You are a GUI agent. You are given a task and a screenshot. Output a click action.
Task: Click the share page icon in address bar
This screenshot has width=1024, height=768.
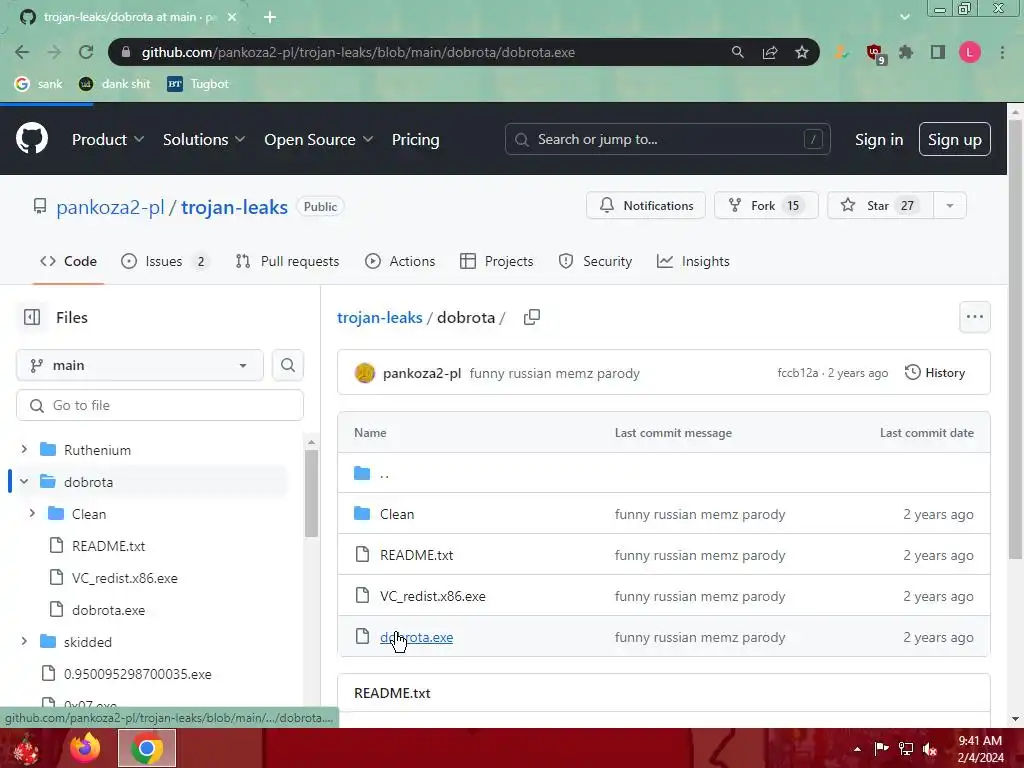769,52
